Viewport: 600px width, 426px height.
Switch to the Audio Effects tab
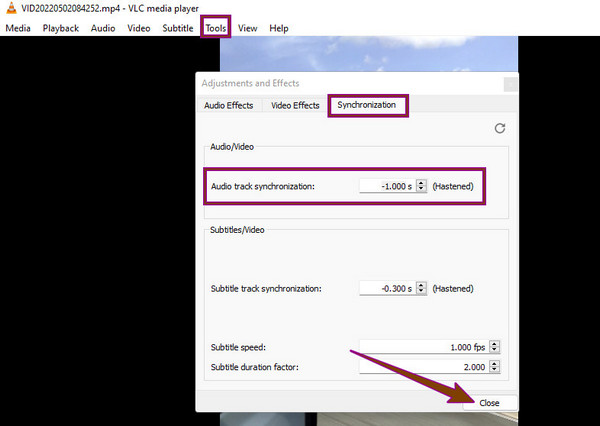point(228,106)
